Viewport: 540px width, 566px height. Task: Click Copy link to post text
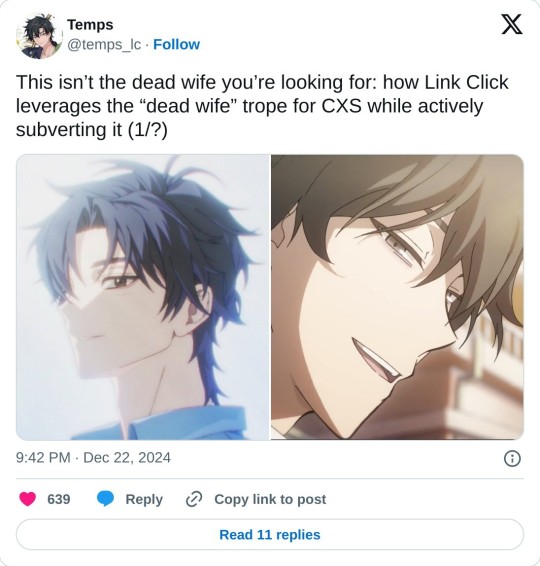[x=270, y=499]
